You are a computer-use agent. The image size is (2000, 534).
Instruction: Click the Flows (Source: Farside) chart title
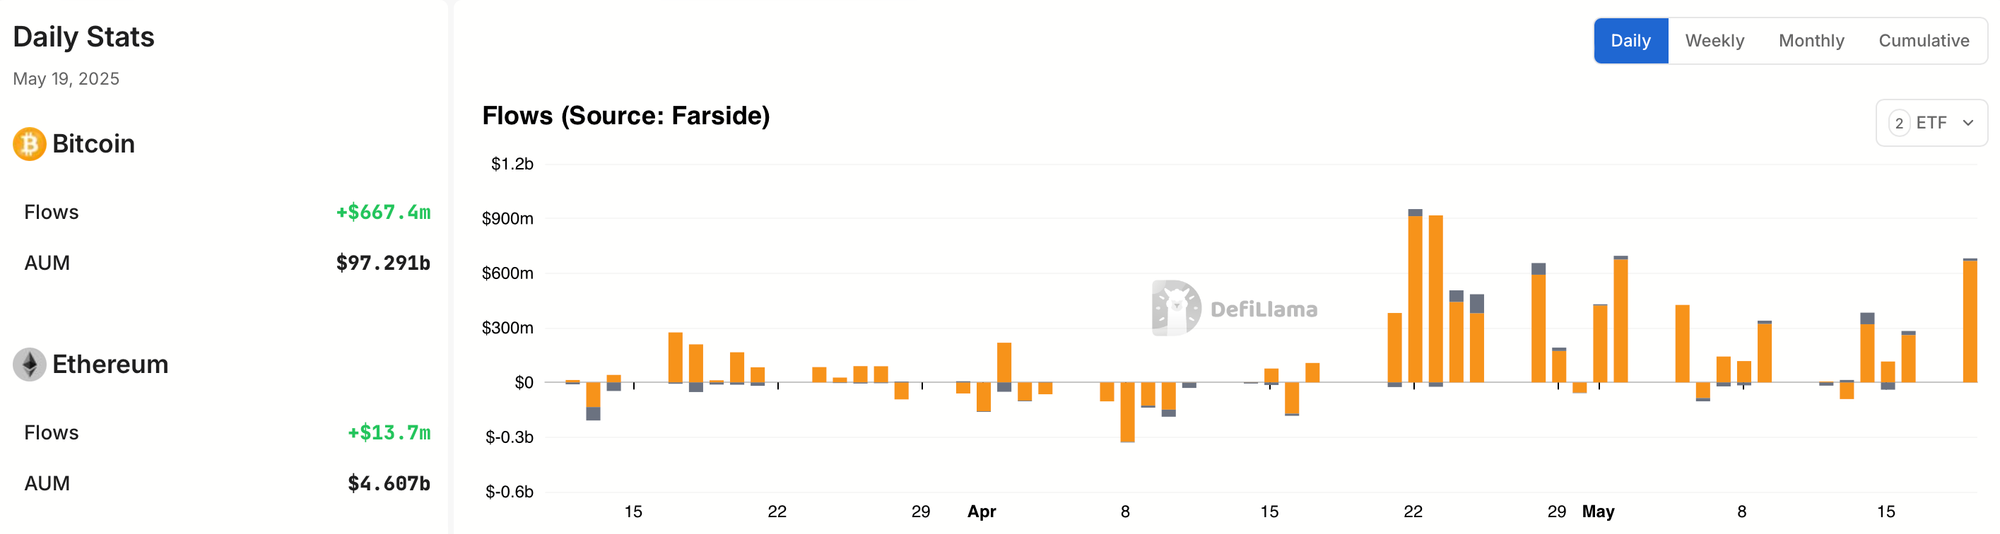pos(626,116)
